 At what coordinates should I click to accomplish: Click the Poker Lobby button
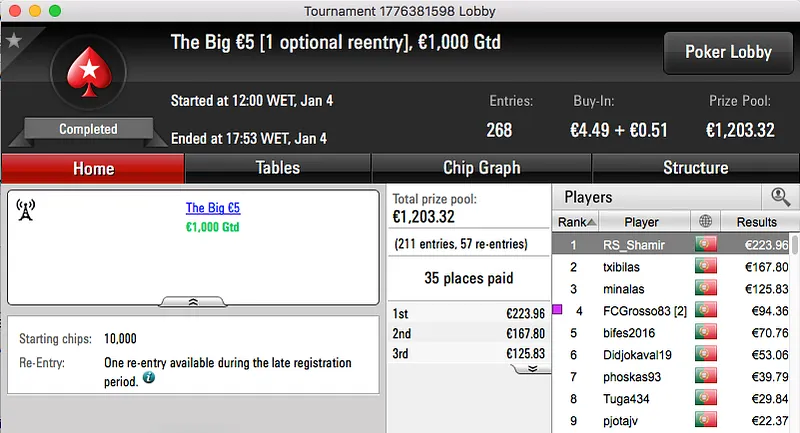[x=727, y=52]
